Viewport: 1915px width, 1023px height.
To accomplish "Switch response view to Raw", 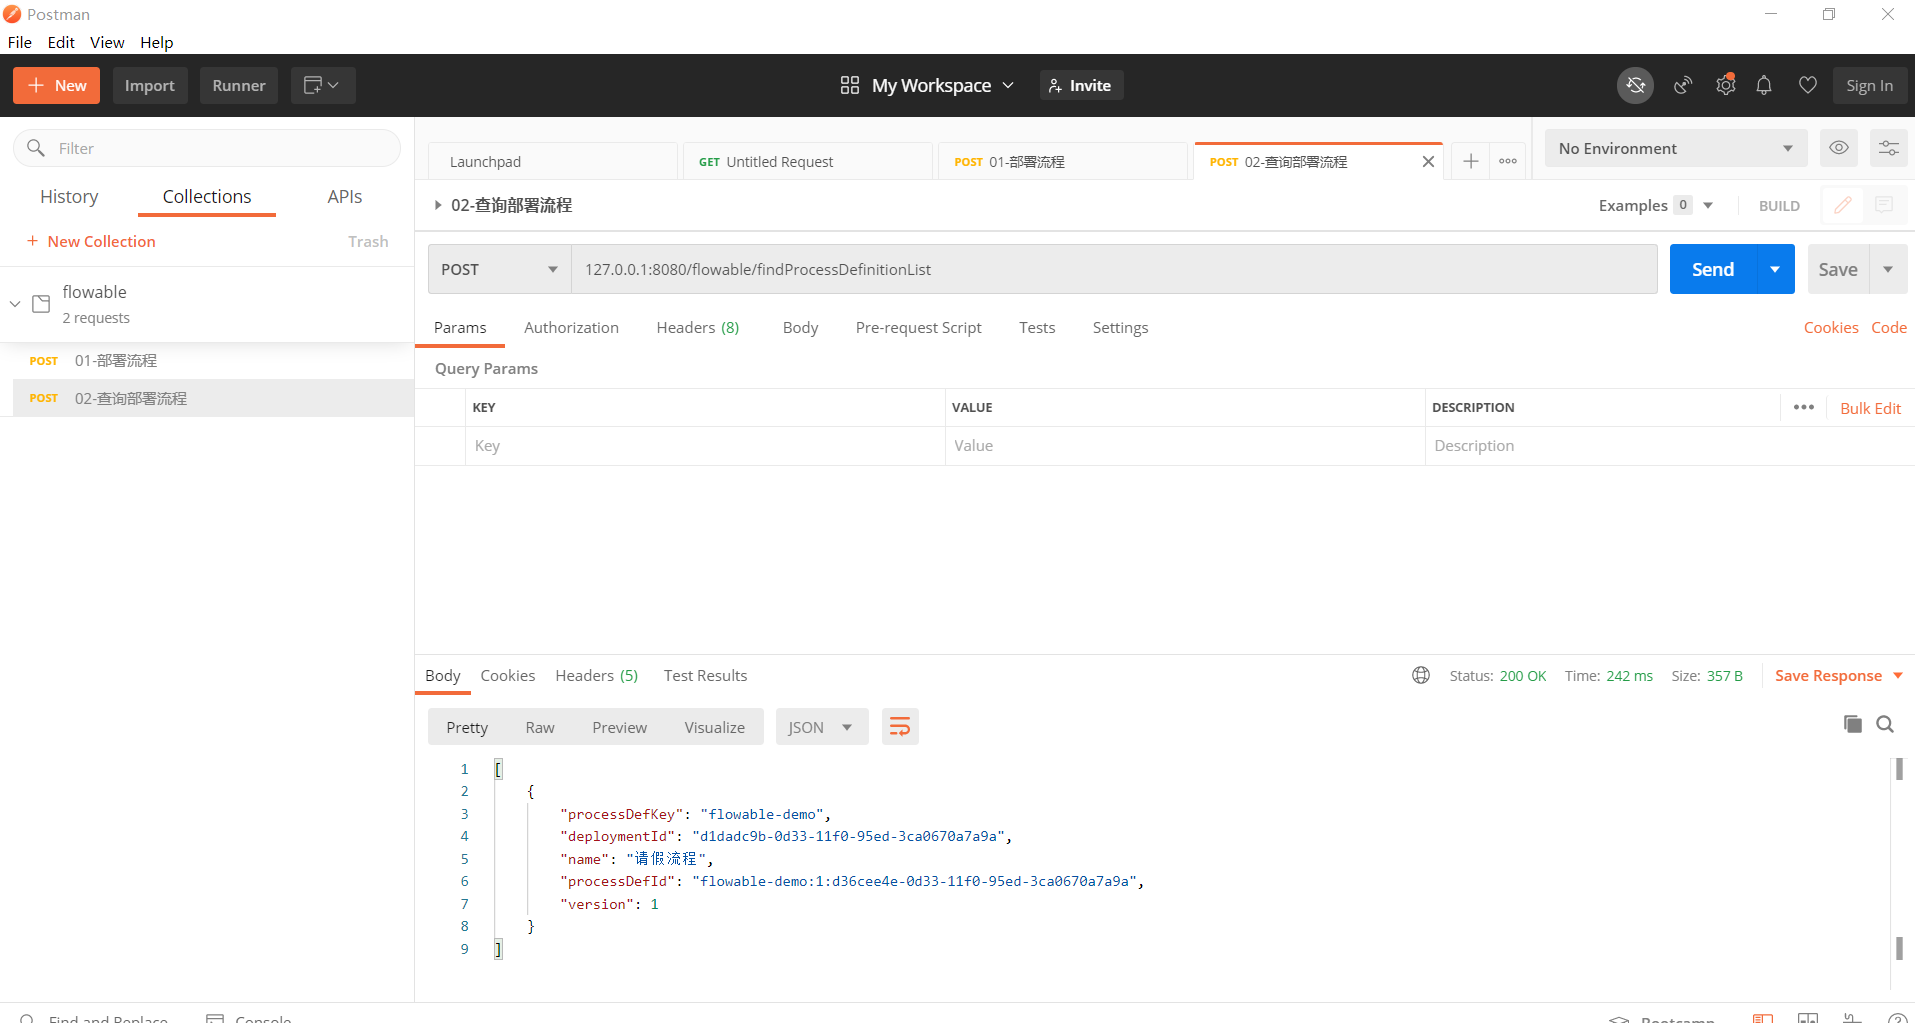I will click(x=539, y=727).
